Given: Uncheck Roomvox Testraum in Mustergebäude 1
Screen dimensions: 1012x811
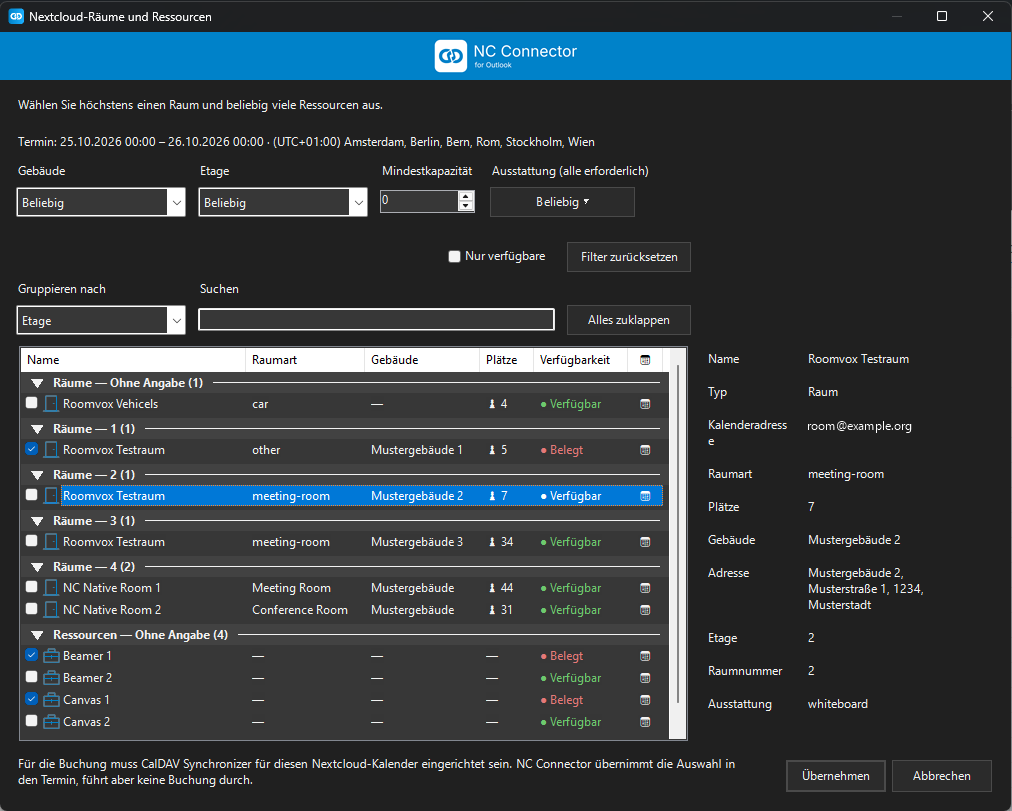Looking at the screenshot, I should (32, 448).
